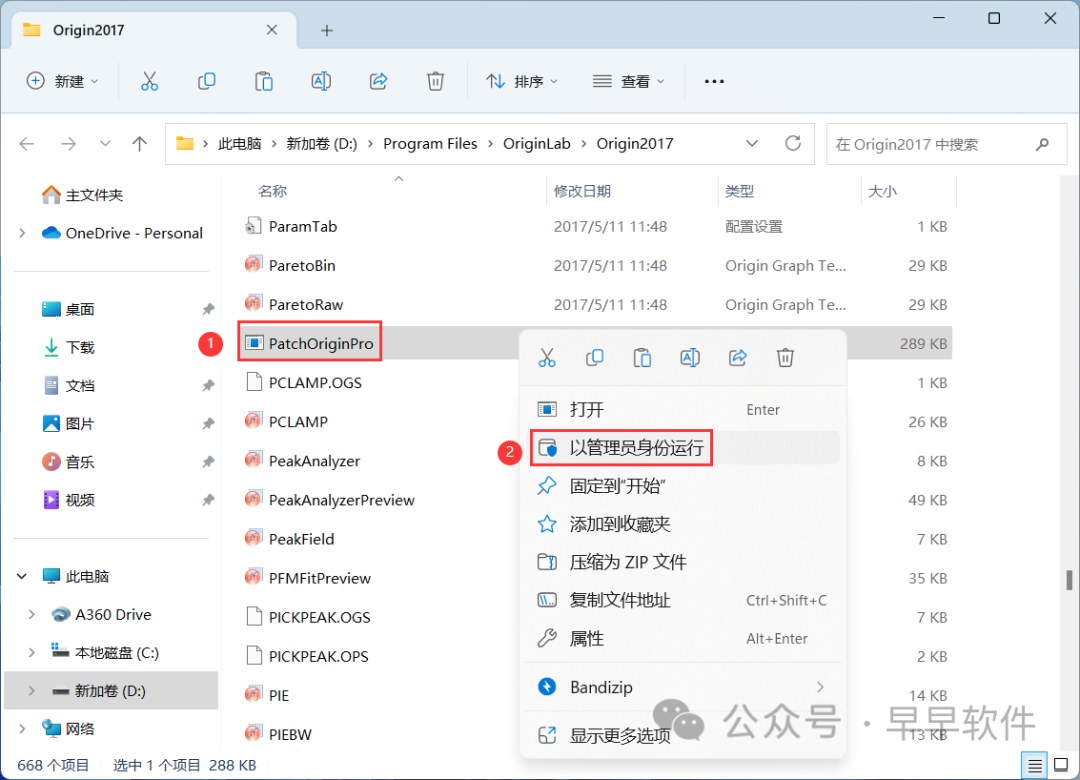Image resolution: width=1080 pixels, height=780 pixels.
Task: Choose 属性 from the context menu
Action: (x=586, y=638)
